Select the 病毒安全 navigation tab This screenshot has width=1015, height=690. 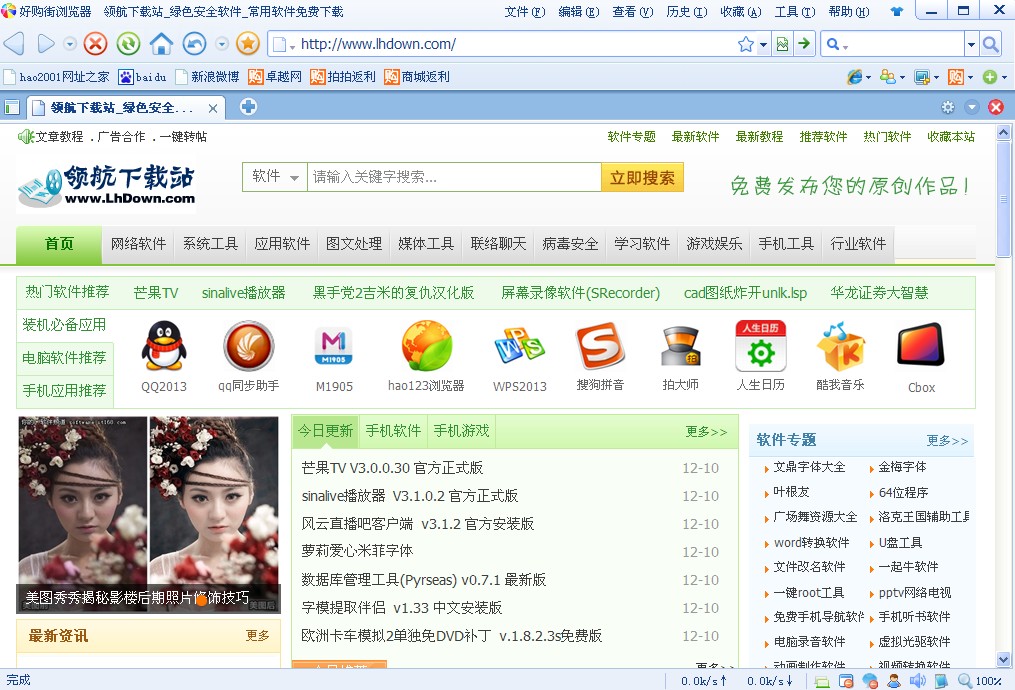click(x=570, y=244)
